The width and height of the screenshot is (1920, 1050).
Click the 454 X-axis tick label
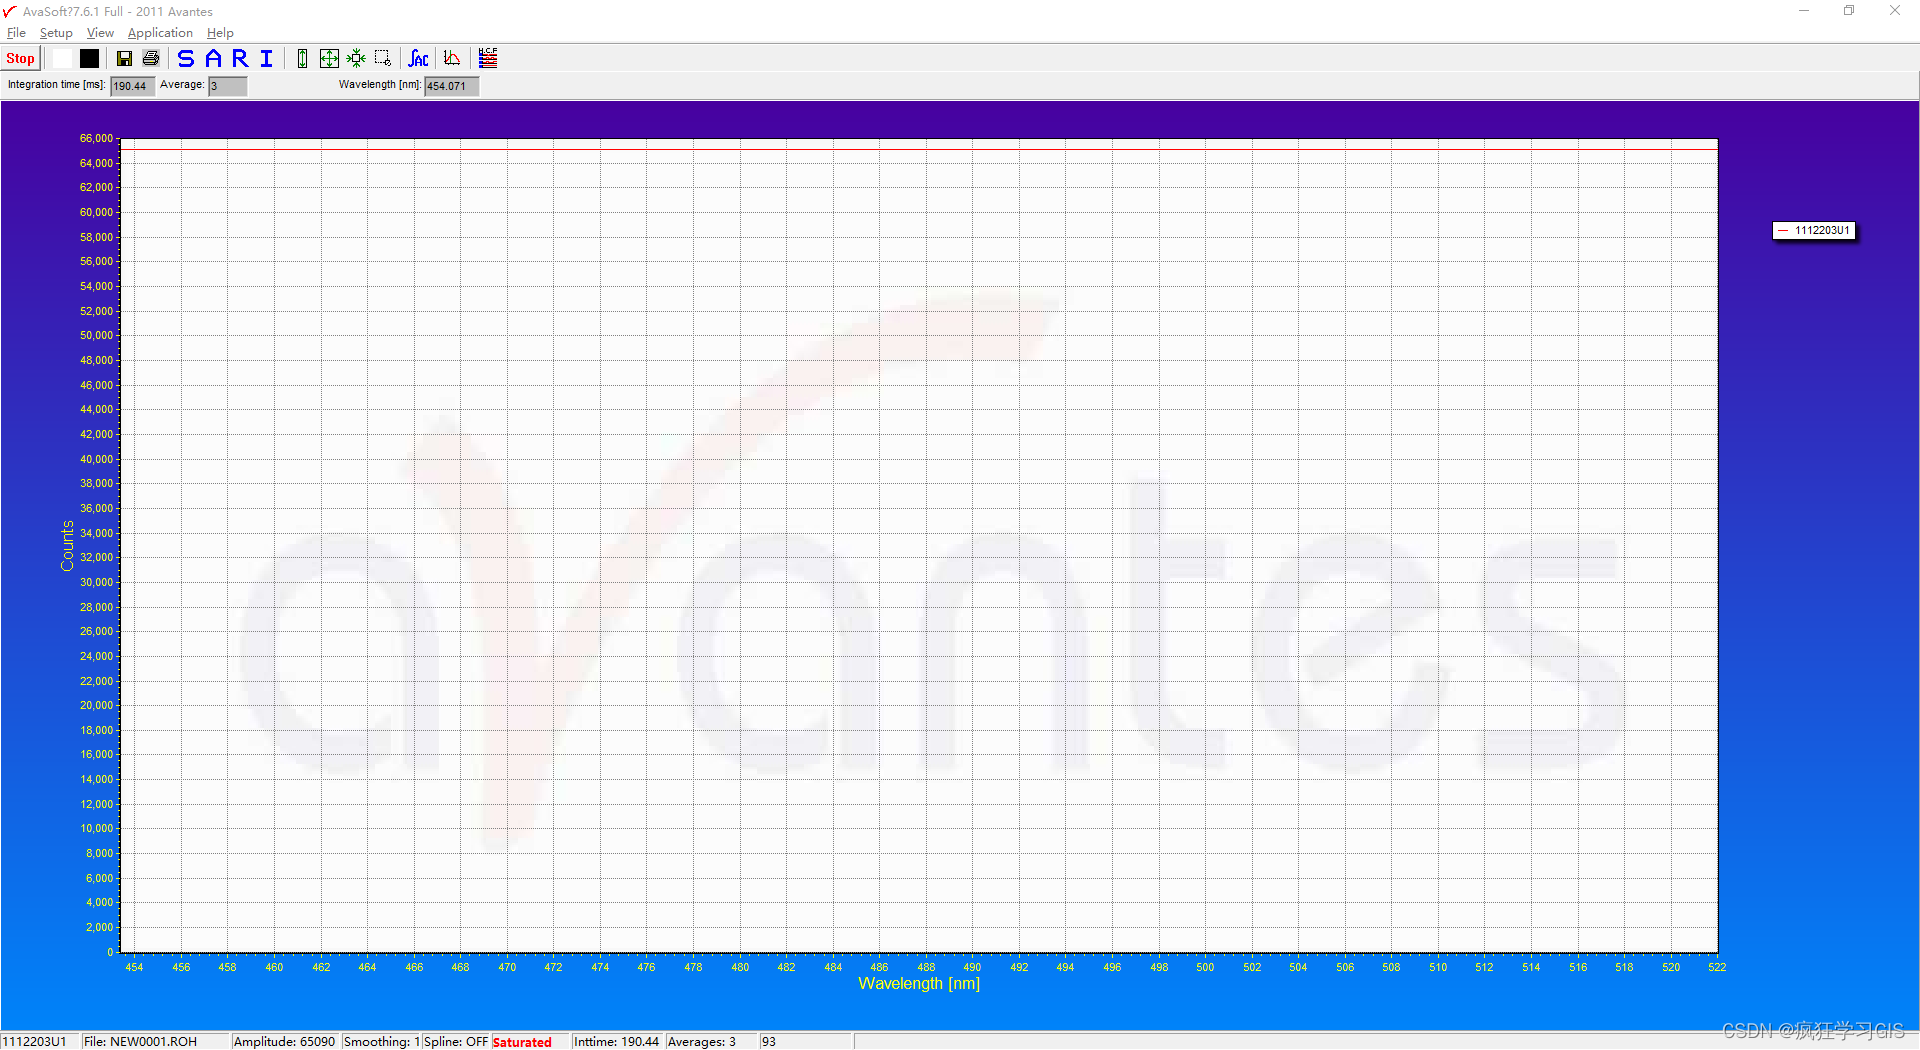click(x=134, y=968)
